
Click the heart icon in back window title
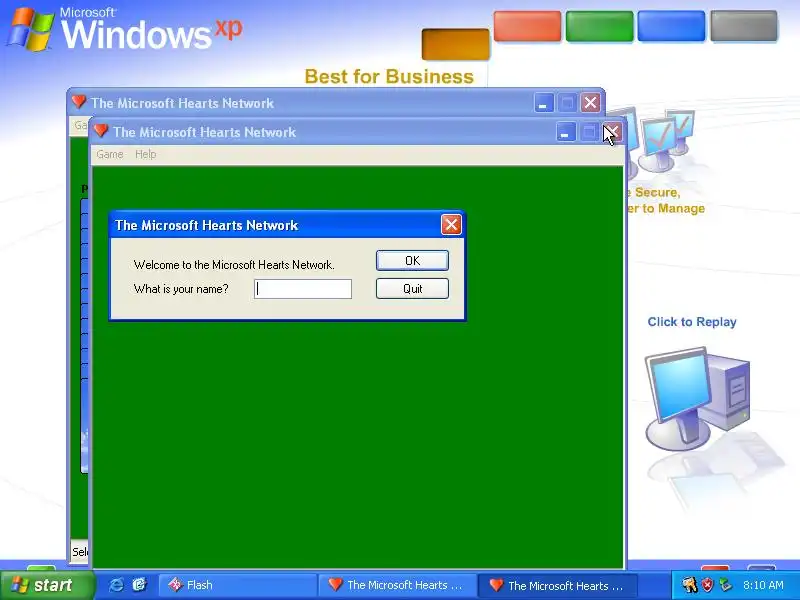(79, 102)
